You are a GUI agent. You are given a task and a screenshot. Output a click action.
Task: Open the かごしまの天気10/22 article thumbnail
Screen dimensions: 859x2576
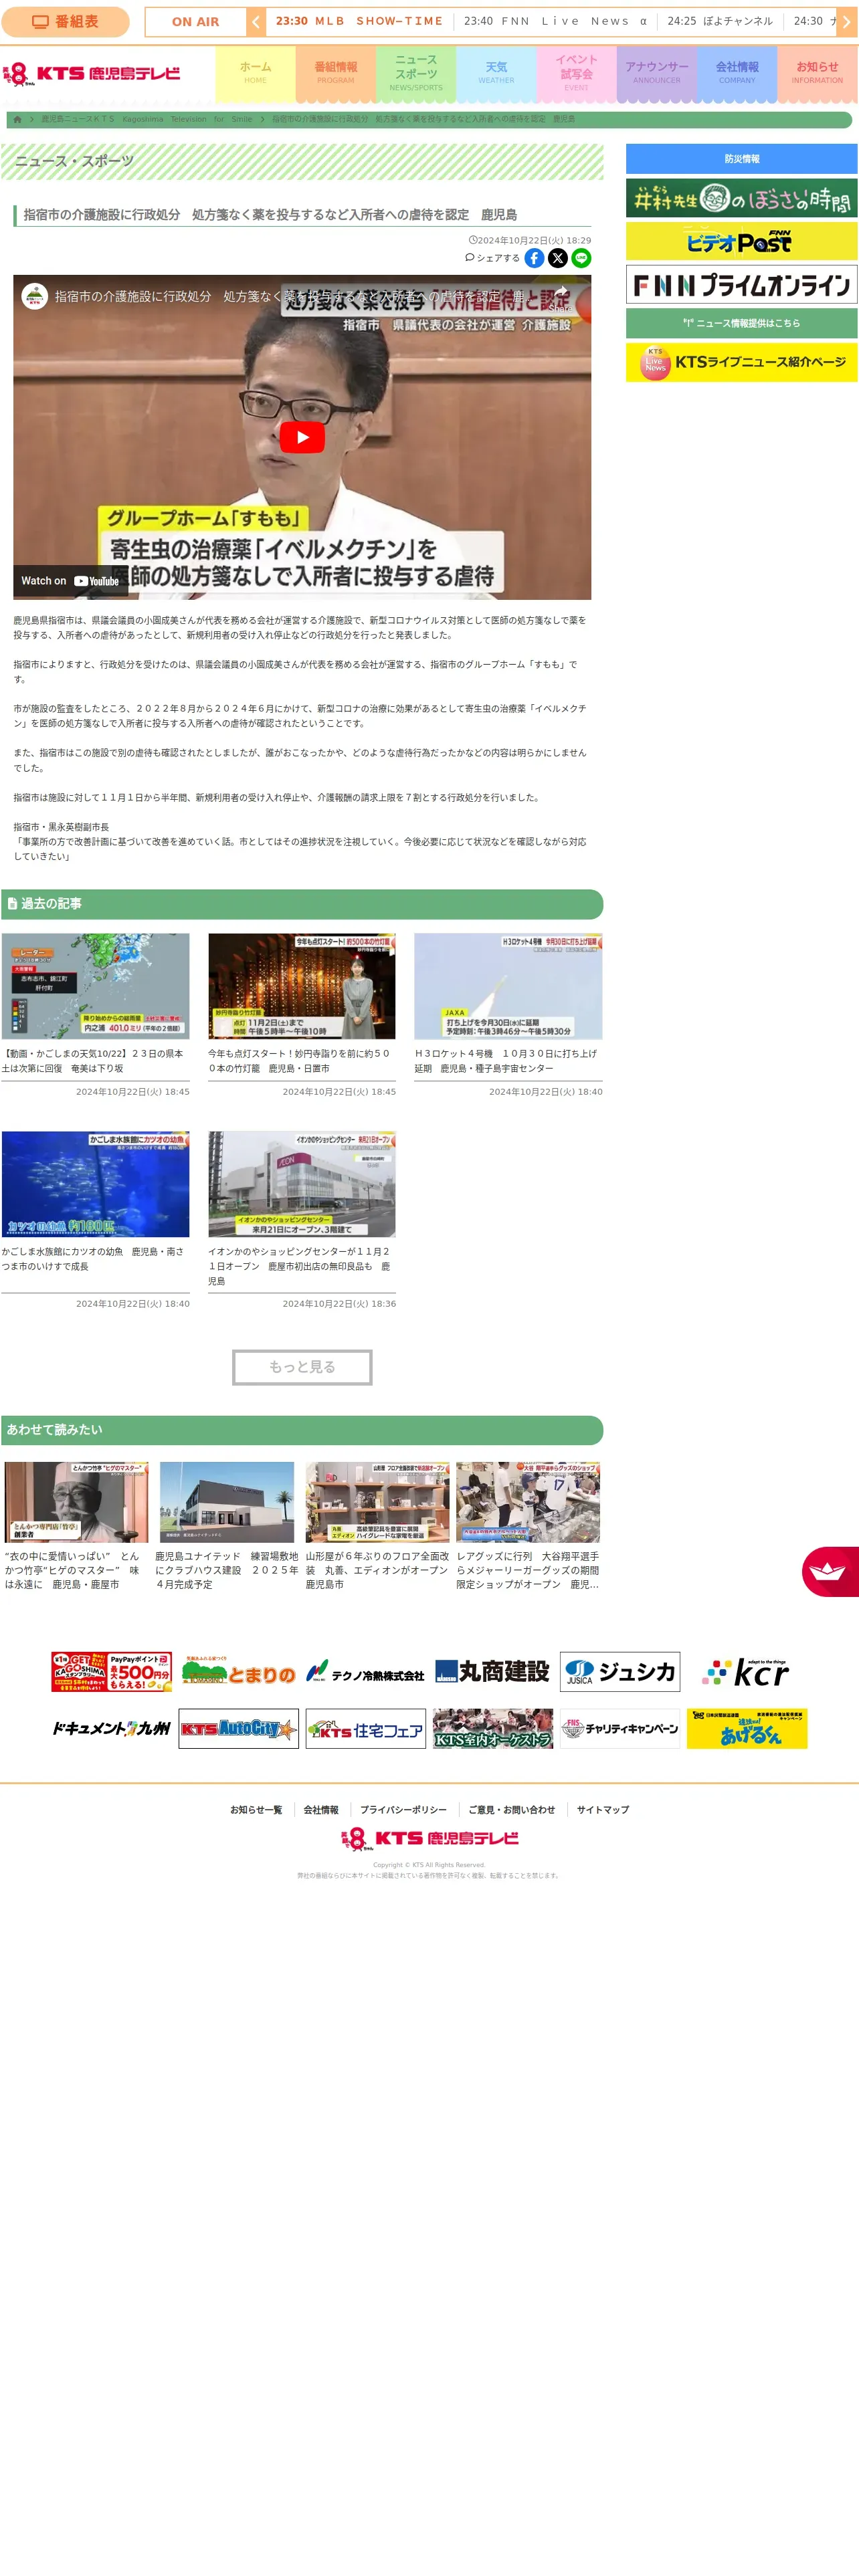(95, 986)
